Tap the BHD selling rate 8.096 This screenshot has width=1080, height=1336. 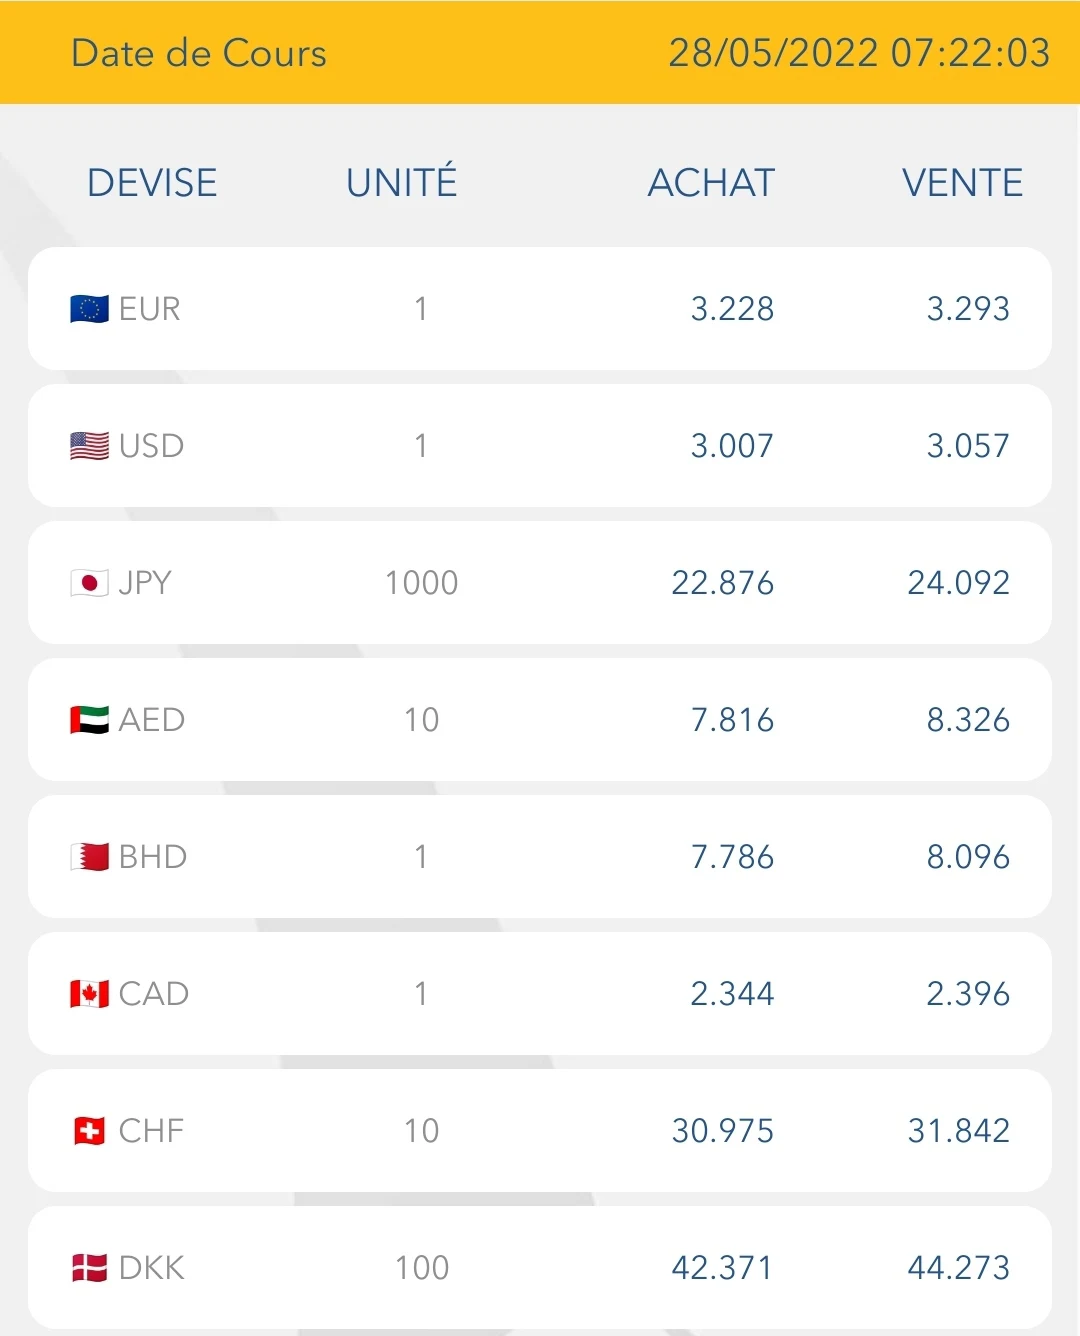[968, 857]
